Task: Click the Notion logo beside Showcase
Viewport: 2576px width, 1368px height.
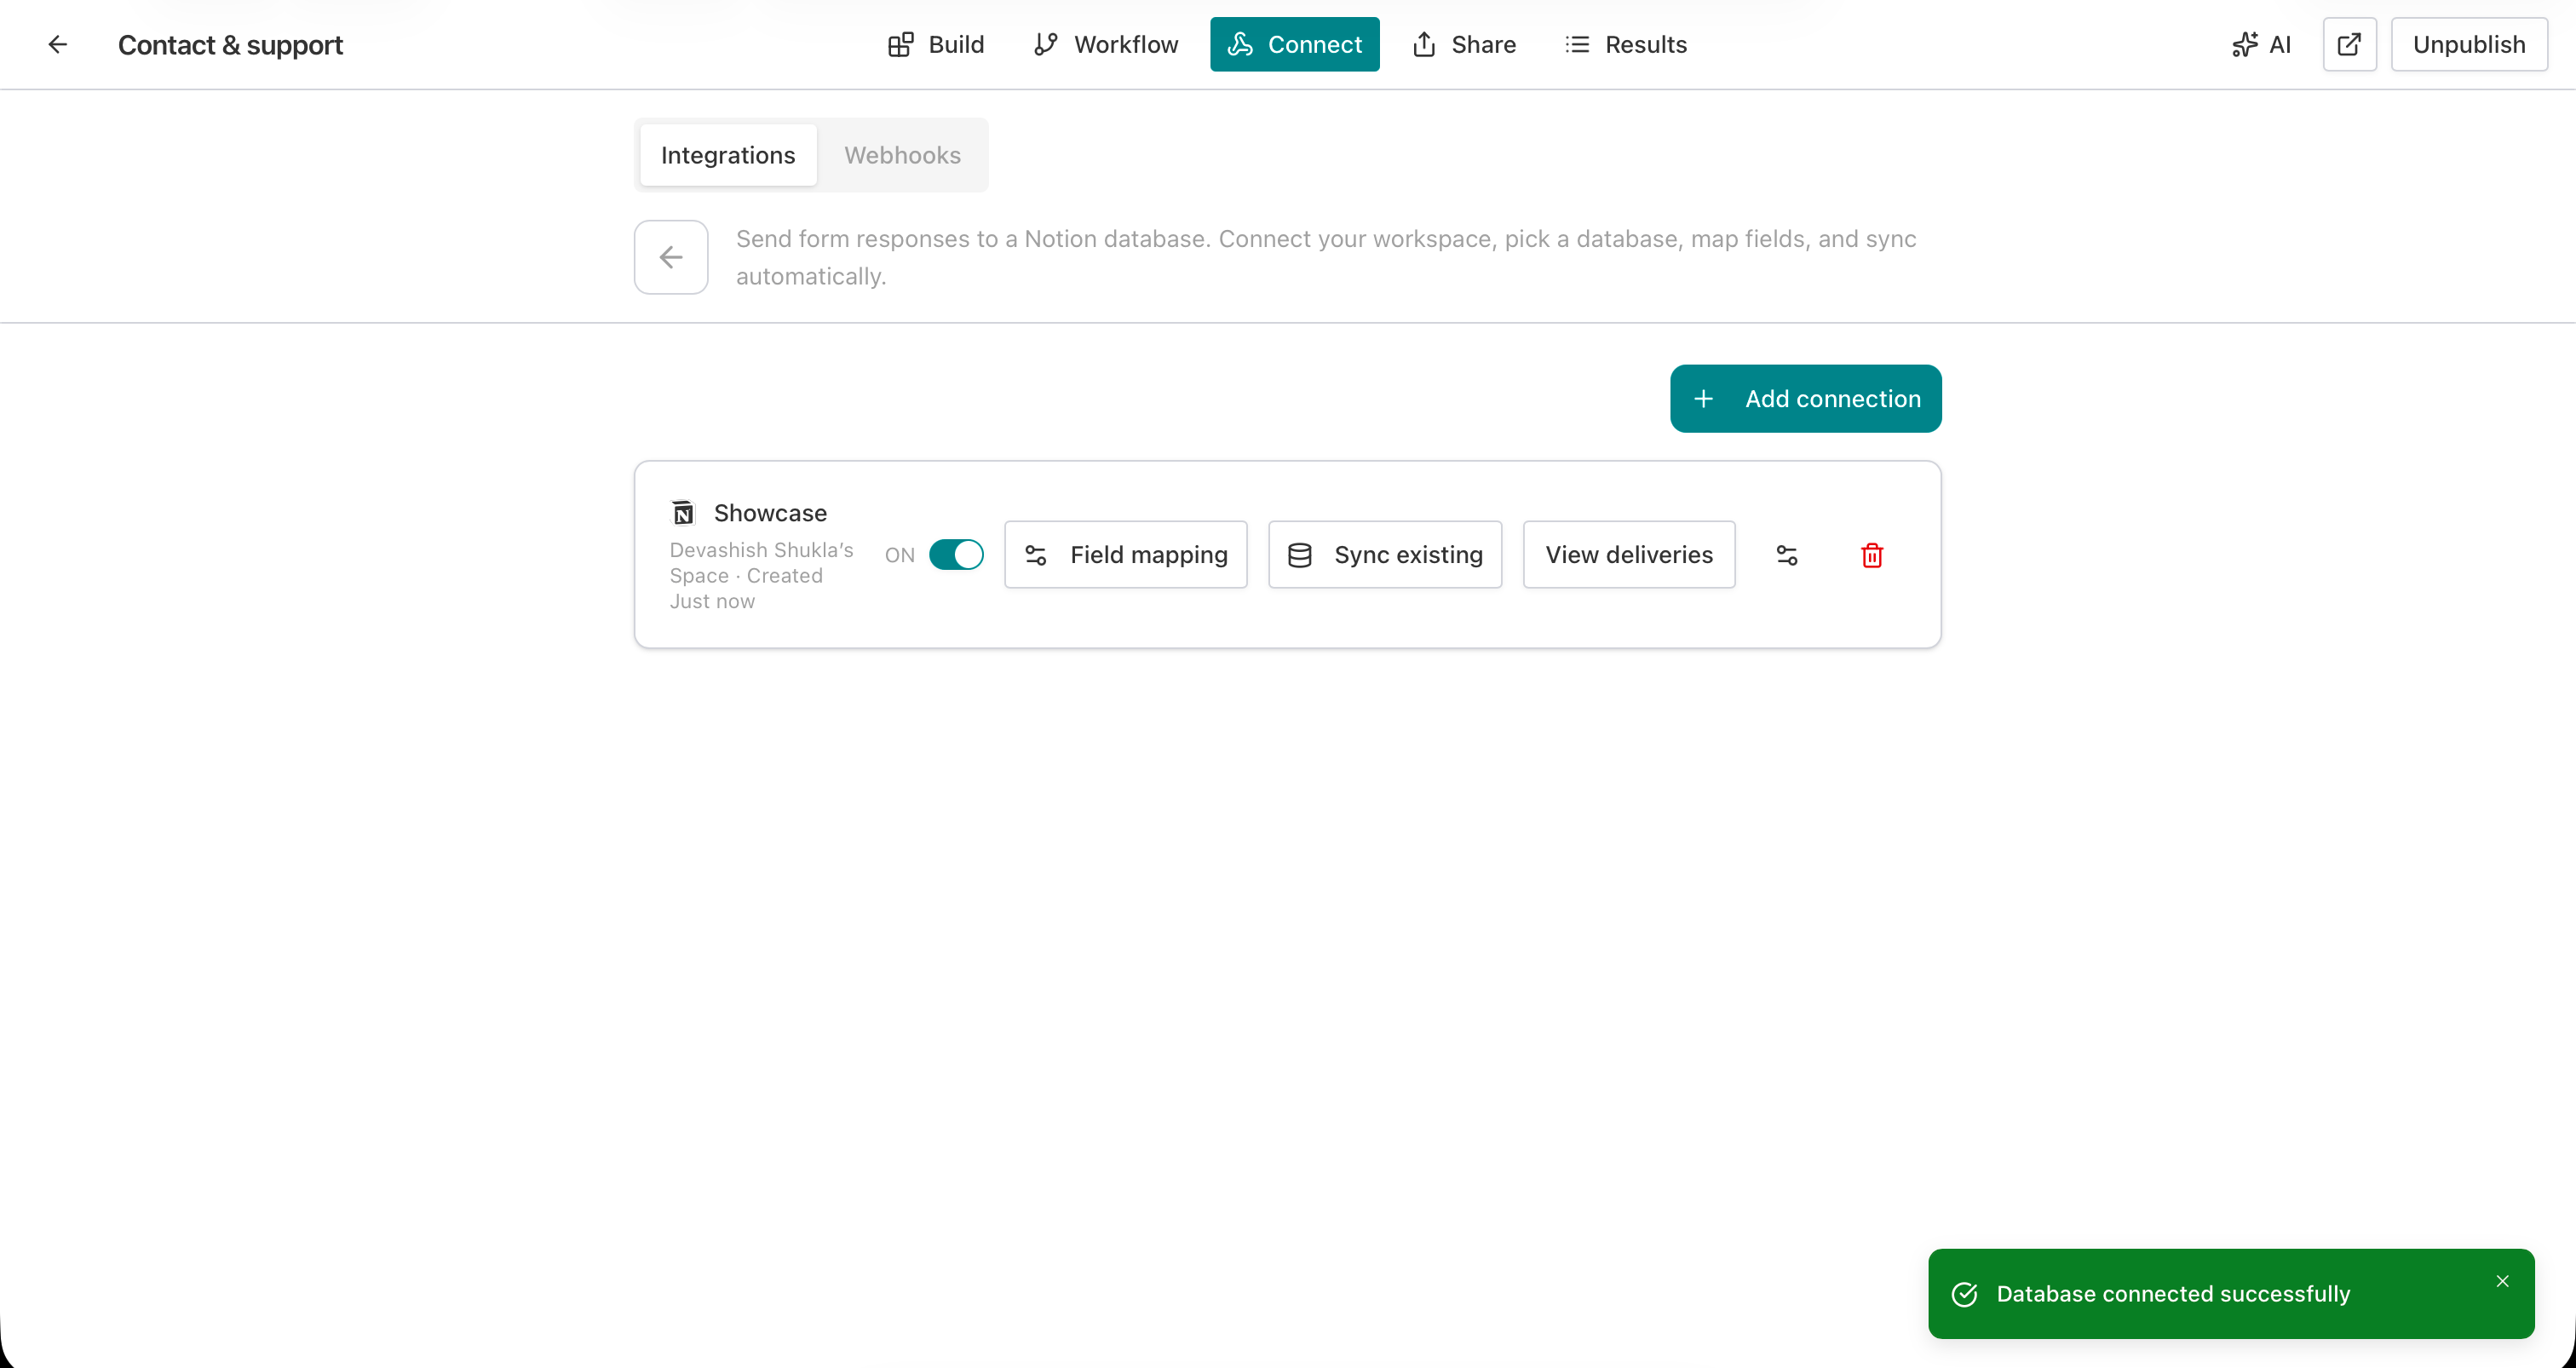Action: click(682, 512)
